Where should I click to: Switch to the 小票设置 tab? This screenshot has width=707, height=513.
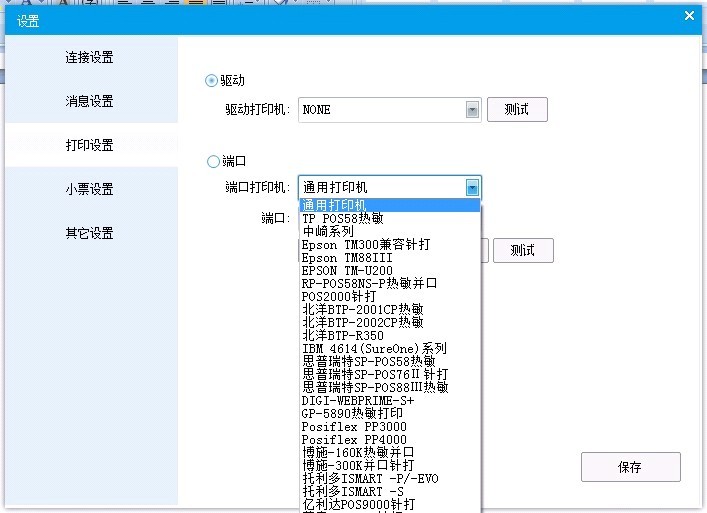[90, 190]
